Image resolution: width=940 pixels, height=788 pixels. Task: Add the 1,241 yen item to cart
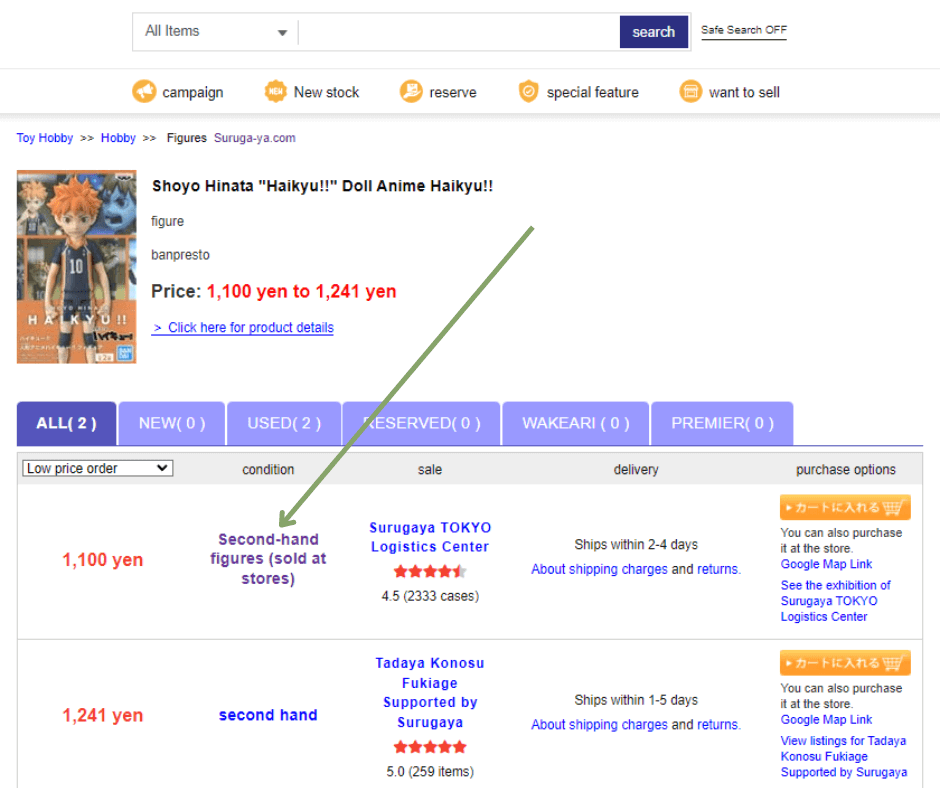click(x=845, y=663)
